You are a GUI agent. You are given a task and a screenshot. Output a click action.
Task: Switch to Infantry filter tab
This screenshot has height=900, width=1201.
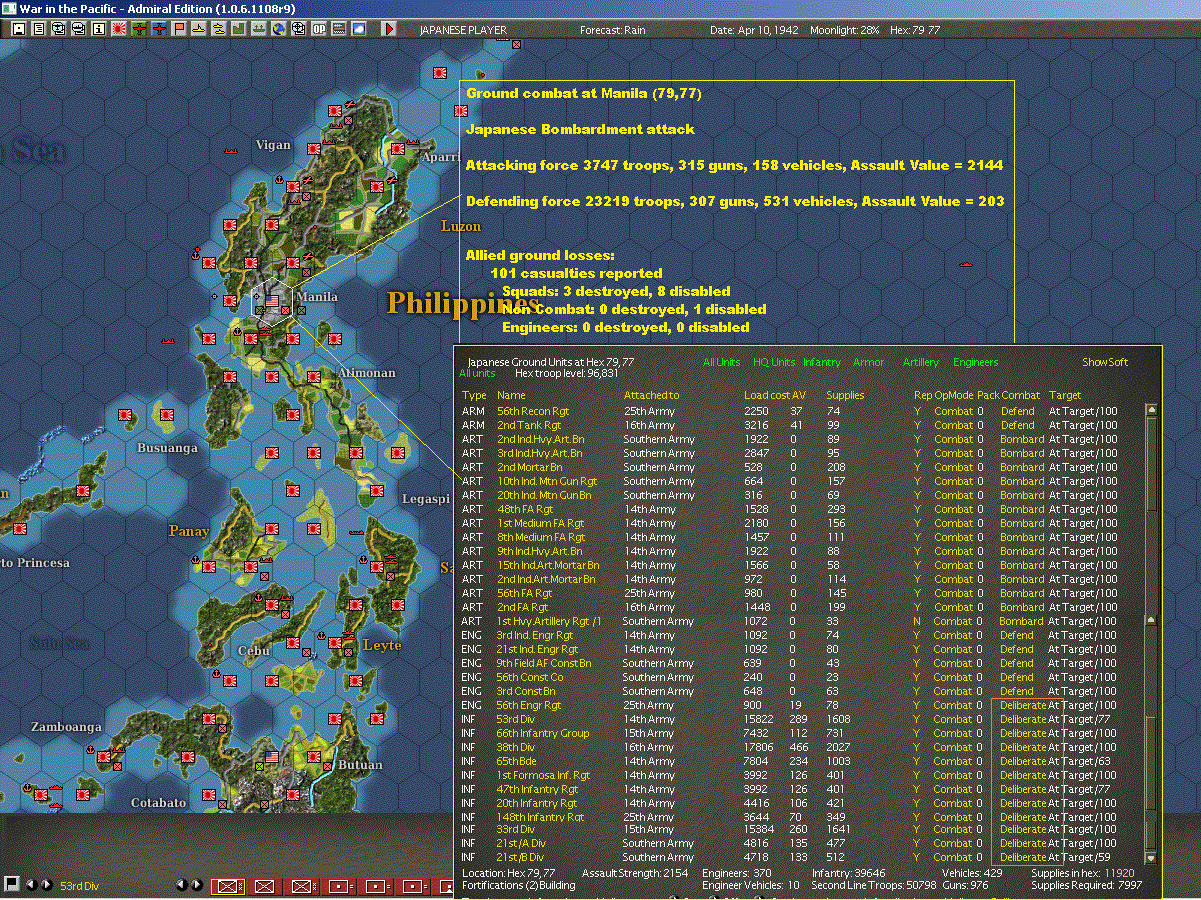pyautogui.click(x=822, y=362)
